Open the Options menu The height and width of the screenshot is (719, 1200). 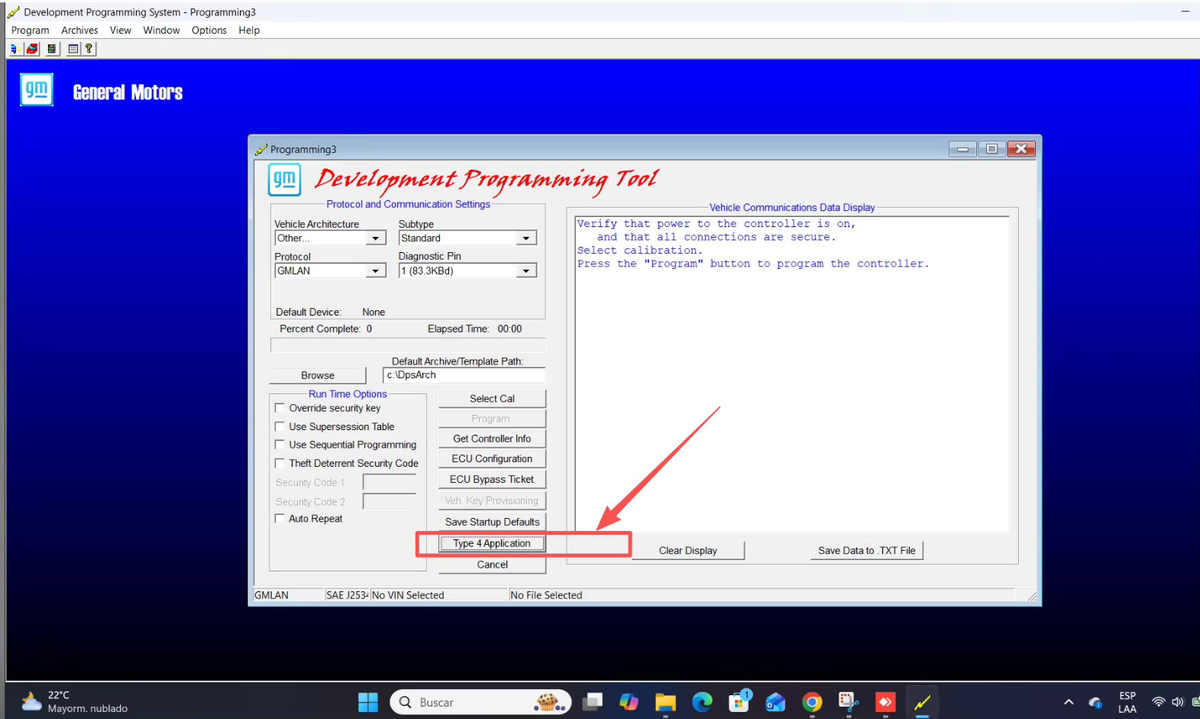(x=209, y=30)
